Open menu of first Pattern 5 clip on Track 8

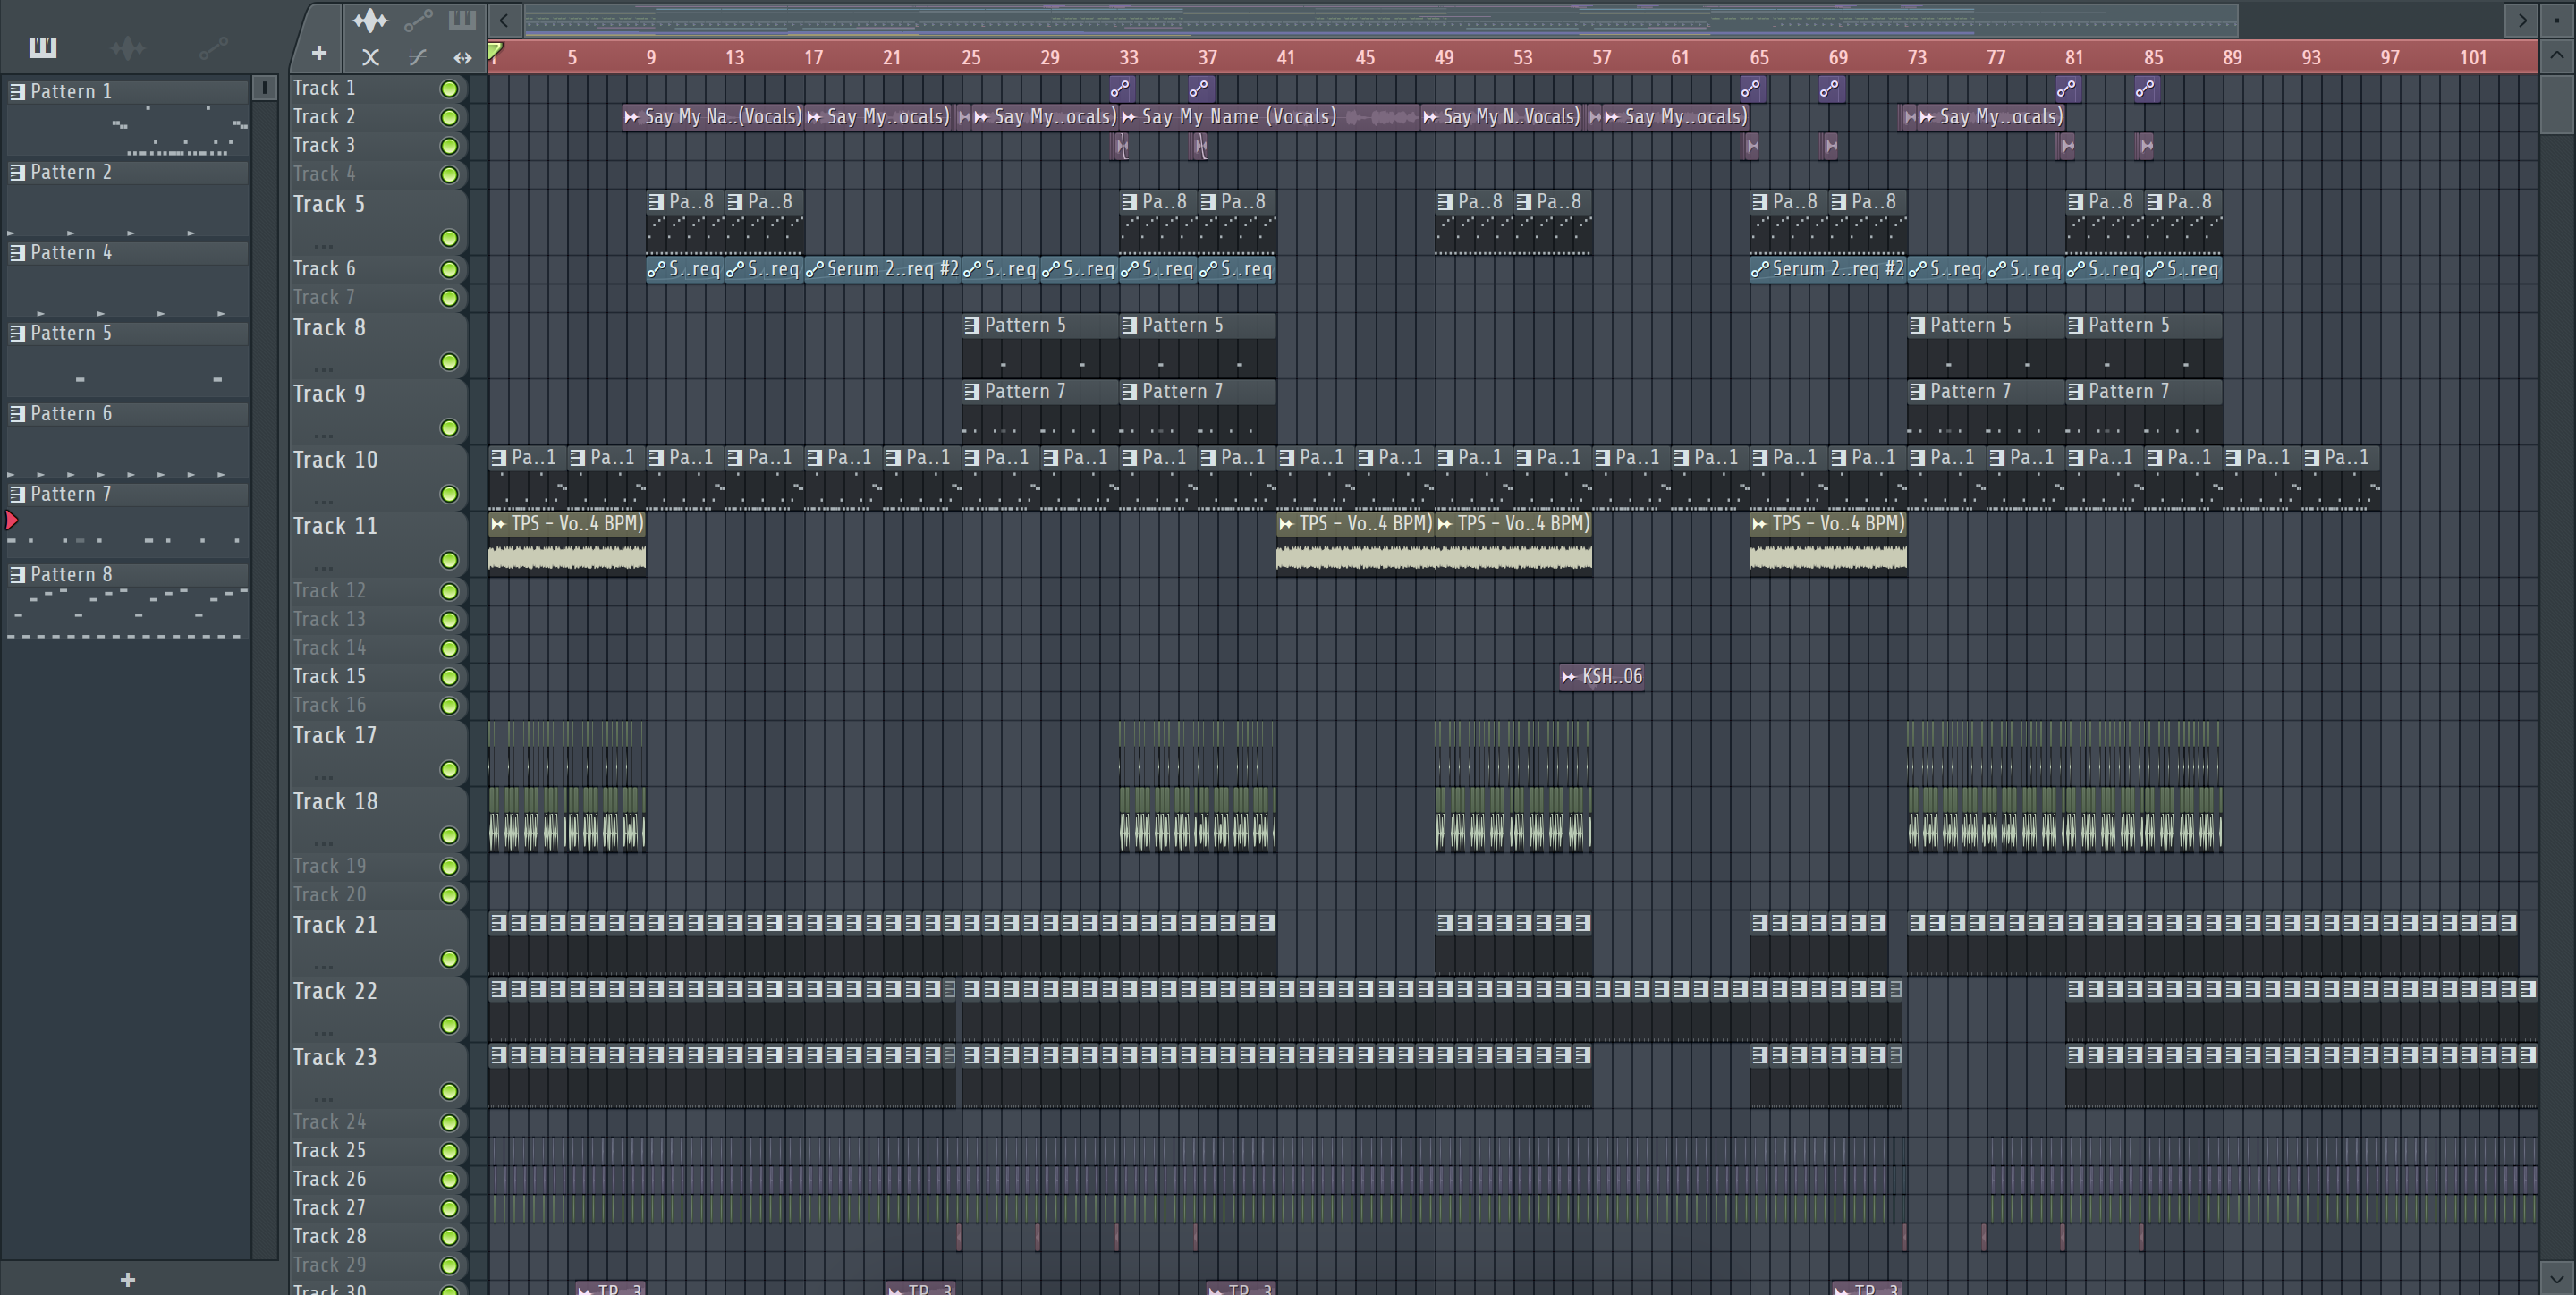971,325
